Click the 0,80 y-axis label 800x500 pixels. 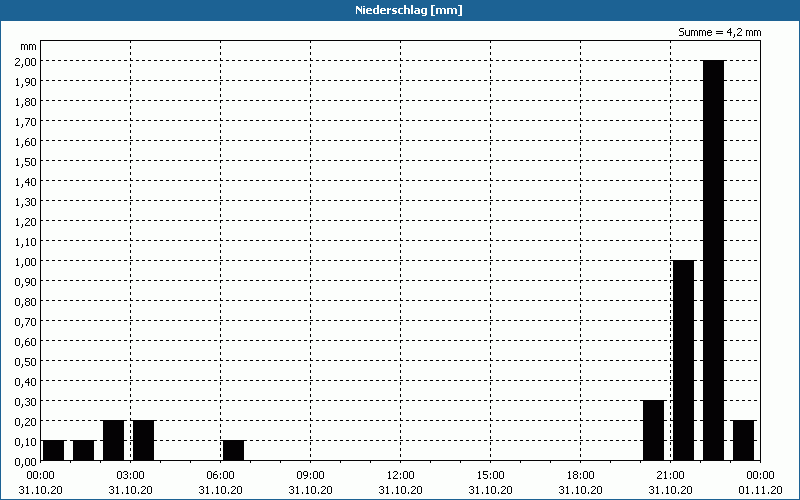tap(27, 302)
